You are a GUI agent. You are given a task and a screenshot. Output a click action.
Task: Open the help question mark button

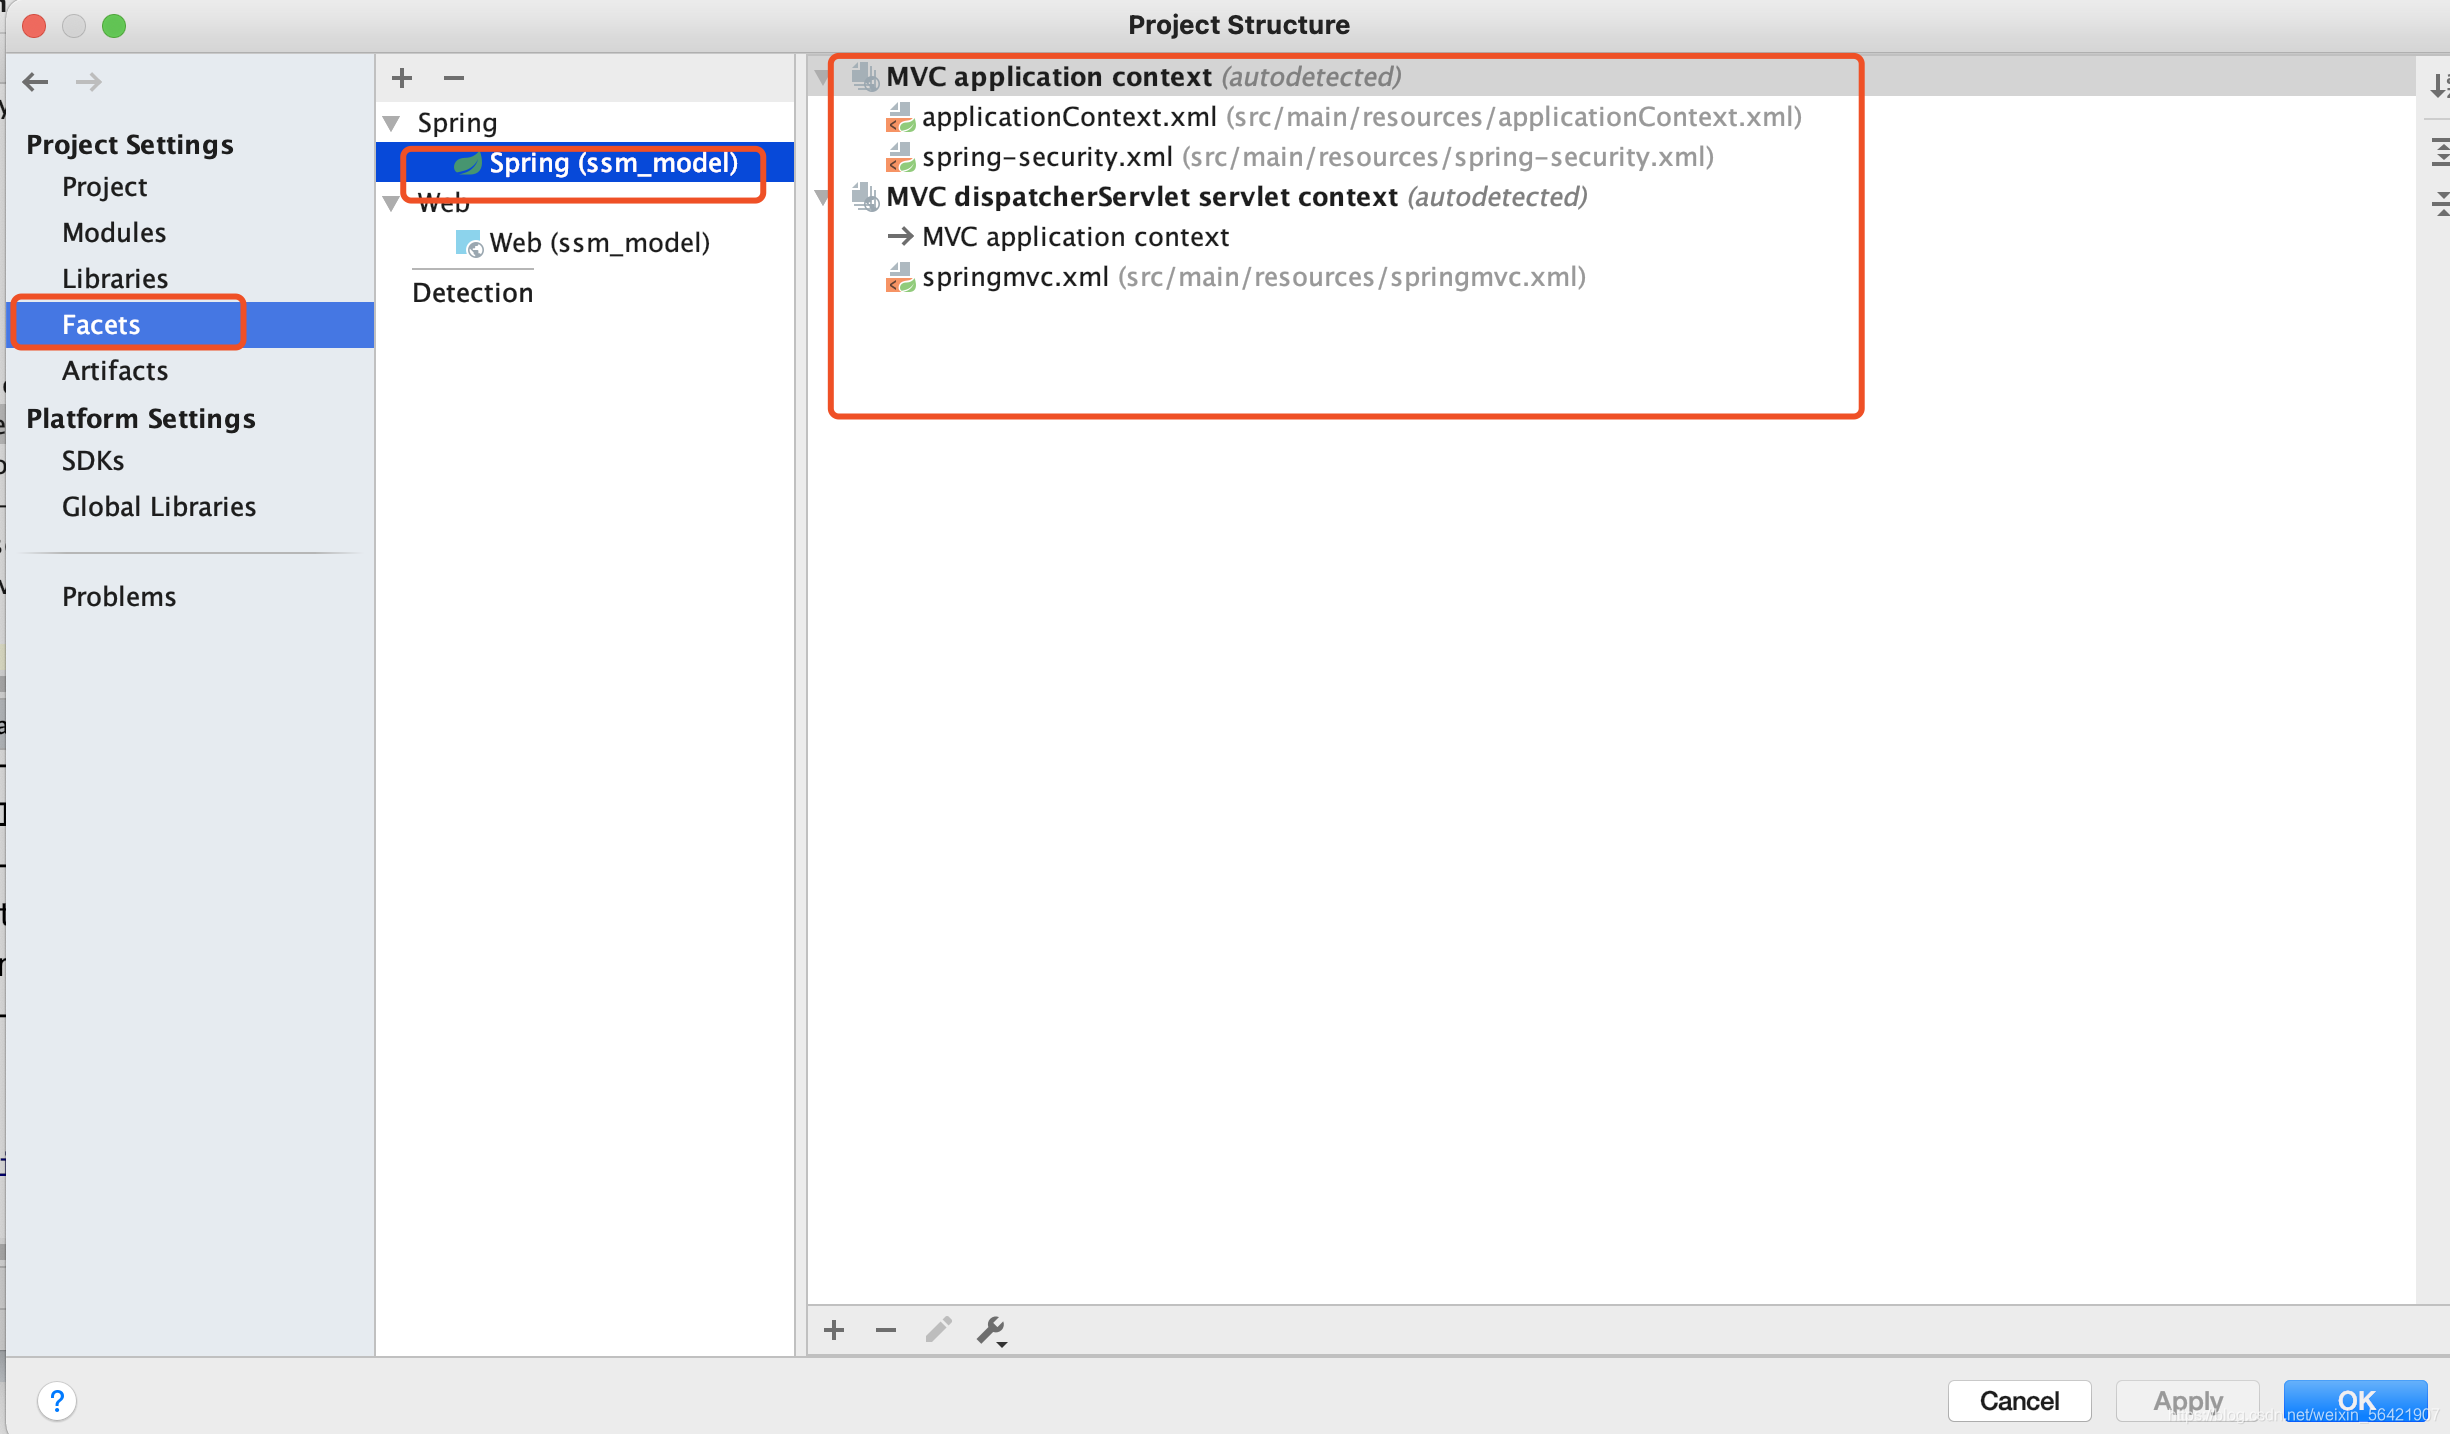pyautogui.click(x=57, y=1401)
